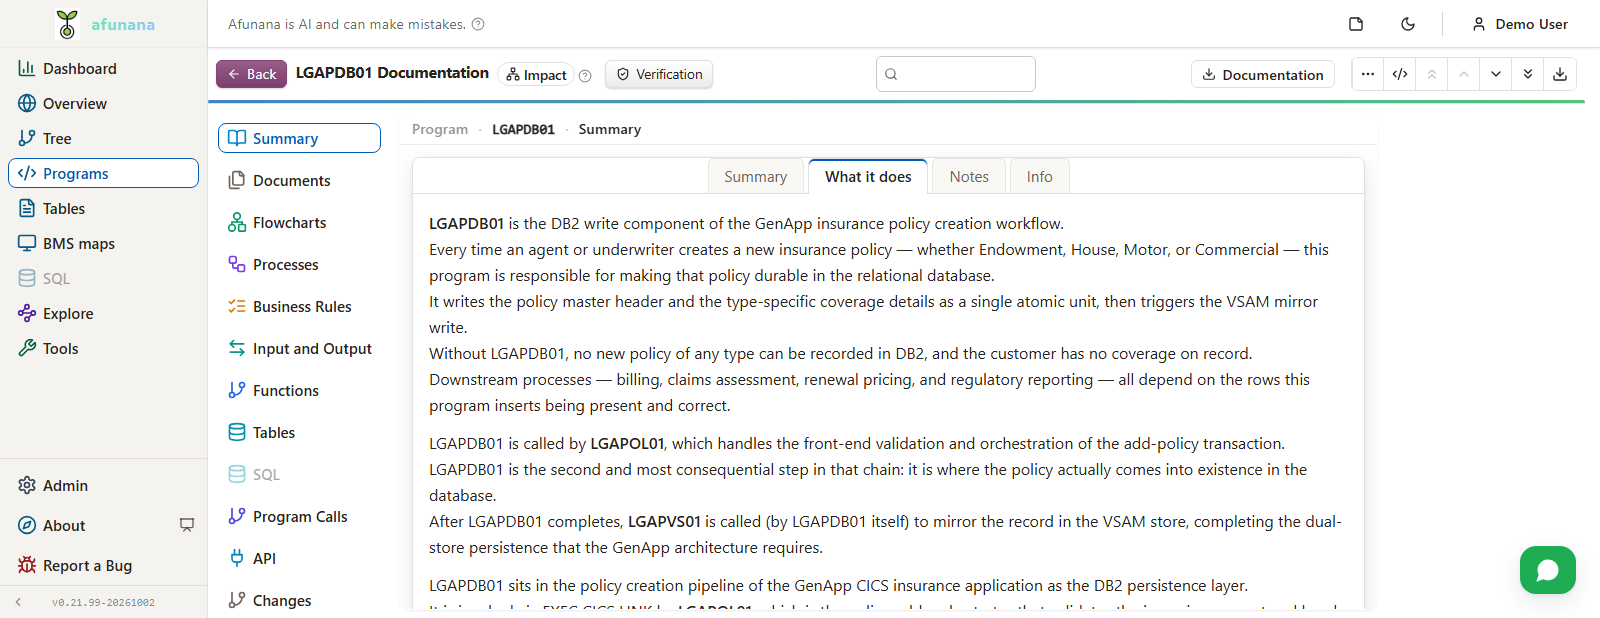Switch to the What it does tab
The image size is (1600, 618).
tap(868, 176)
